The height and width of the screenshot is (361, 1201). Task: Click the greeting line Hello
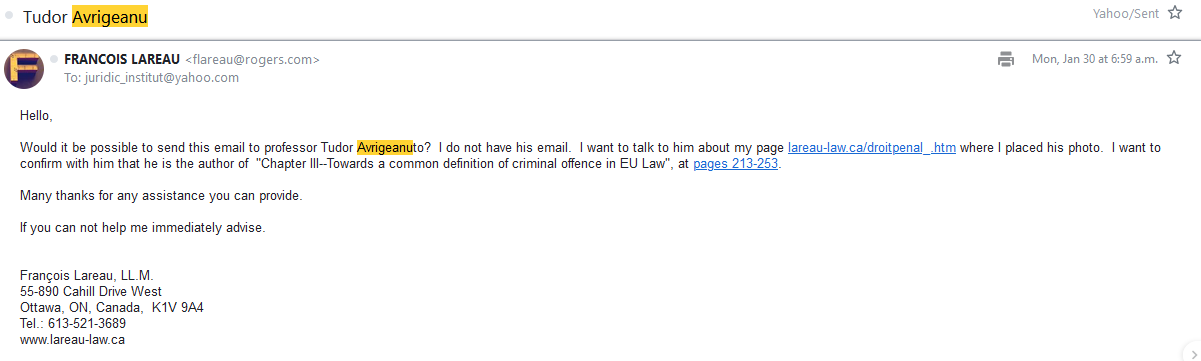click(x=36, y=116)
